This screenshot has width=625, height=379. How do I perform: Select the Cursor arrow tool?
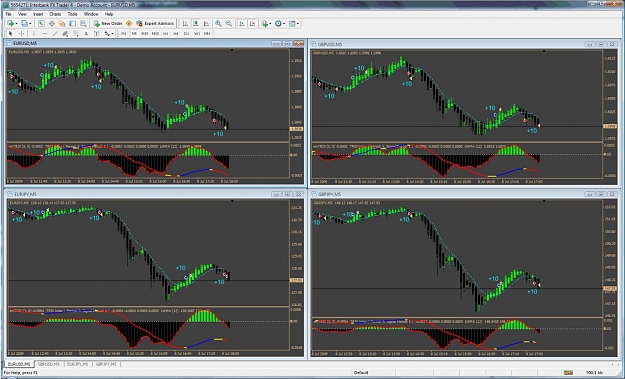point(11,33)
